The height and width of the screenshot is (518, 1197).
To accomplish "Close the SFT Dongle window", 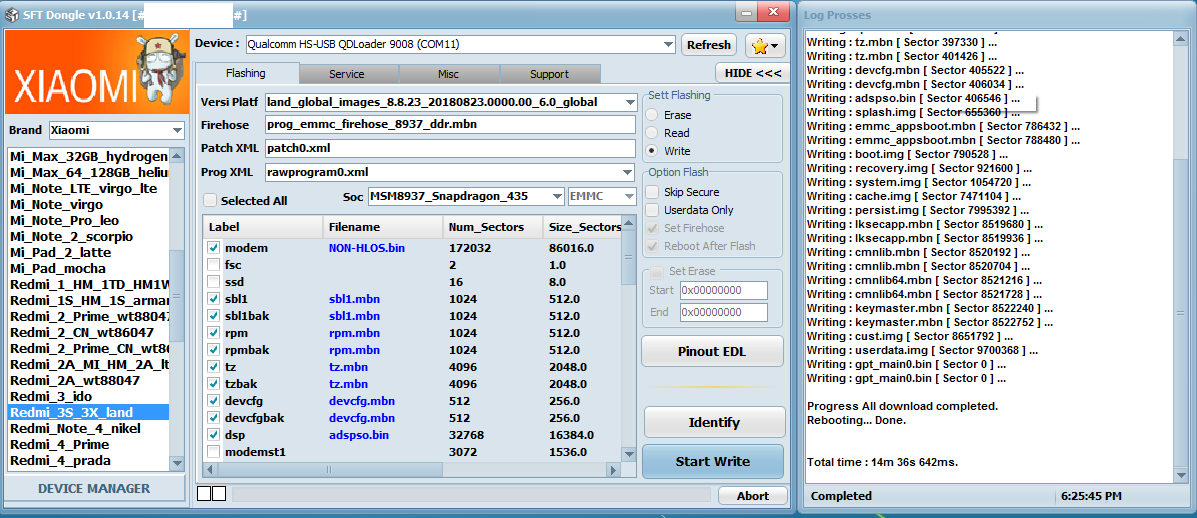I will (773, 12).
